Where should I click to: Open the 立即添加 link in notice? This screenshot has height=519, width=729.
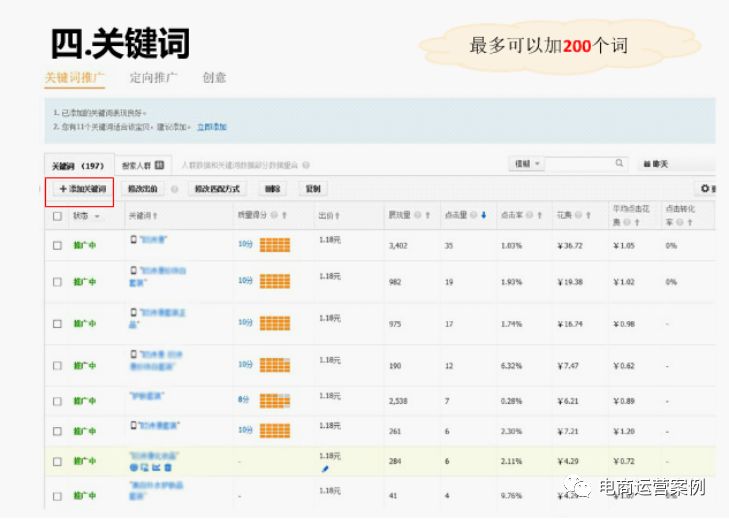212,127
